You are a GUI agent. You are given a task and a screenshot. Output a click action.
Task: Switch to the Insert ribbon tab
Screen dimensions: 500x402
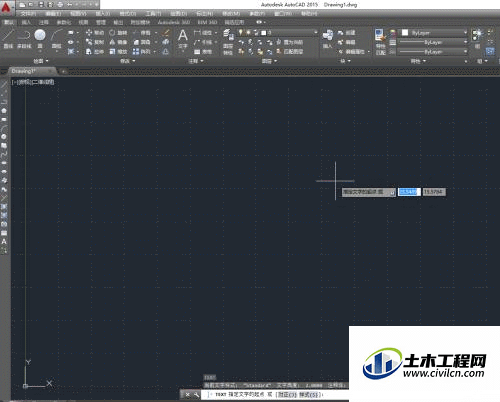pos(26,22)
